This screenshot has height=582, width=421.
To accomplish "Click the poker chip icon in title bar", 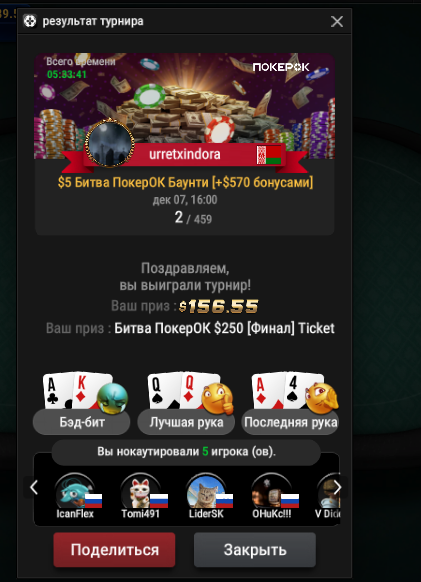I will (x=30, y=21).
